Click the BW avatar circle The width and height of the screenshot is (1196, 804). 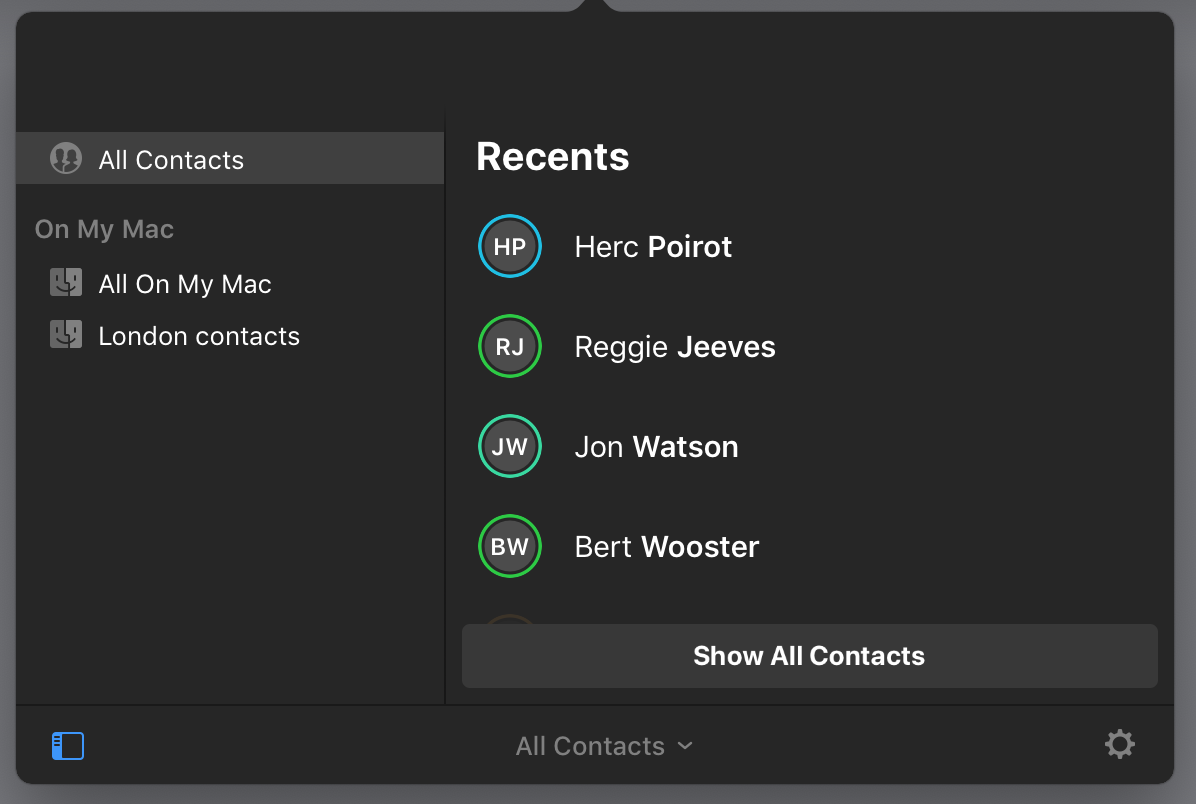point(510,546)
